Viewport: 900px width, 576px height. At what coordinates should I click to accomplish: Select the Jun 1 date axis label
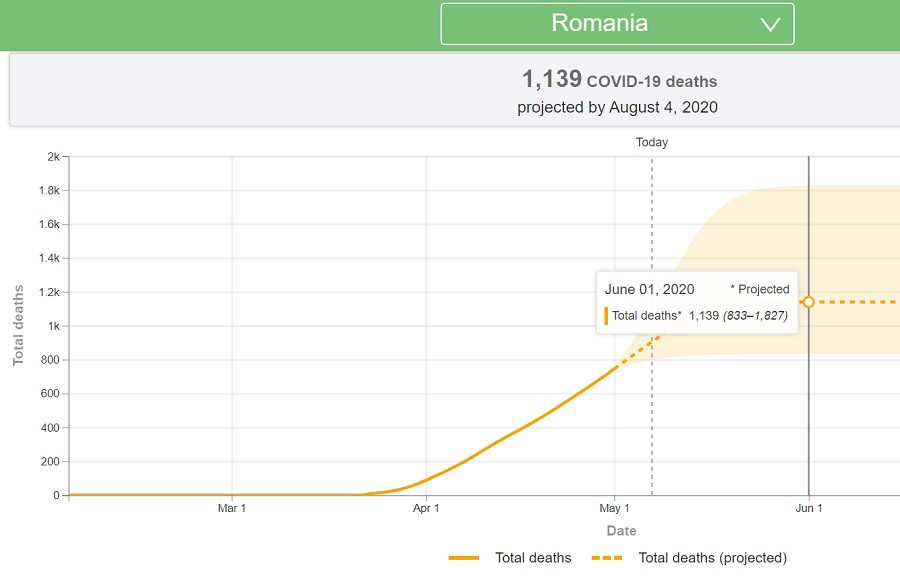coord(808,509)
